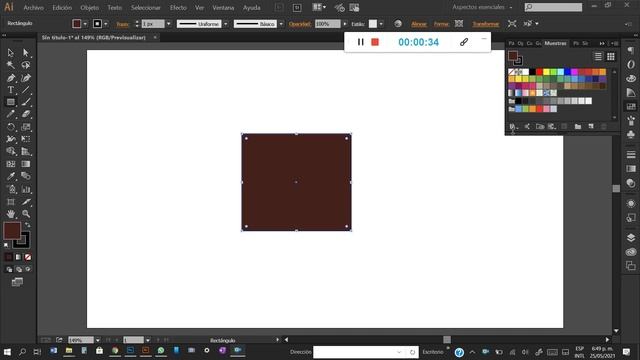Open the stroke weight dropdown

point(169,24)
